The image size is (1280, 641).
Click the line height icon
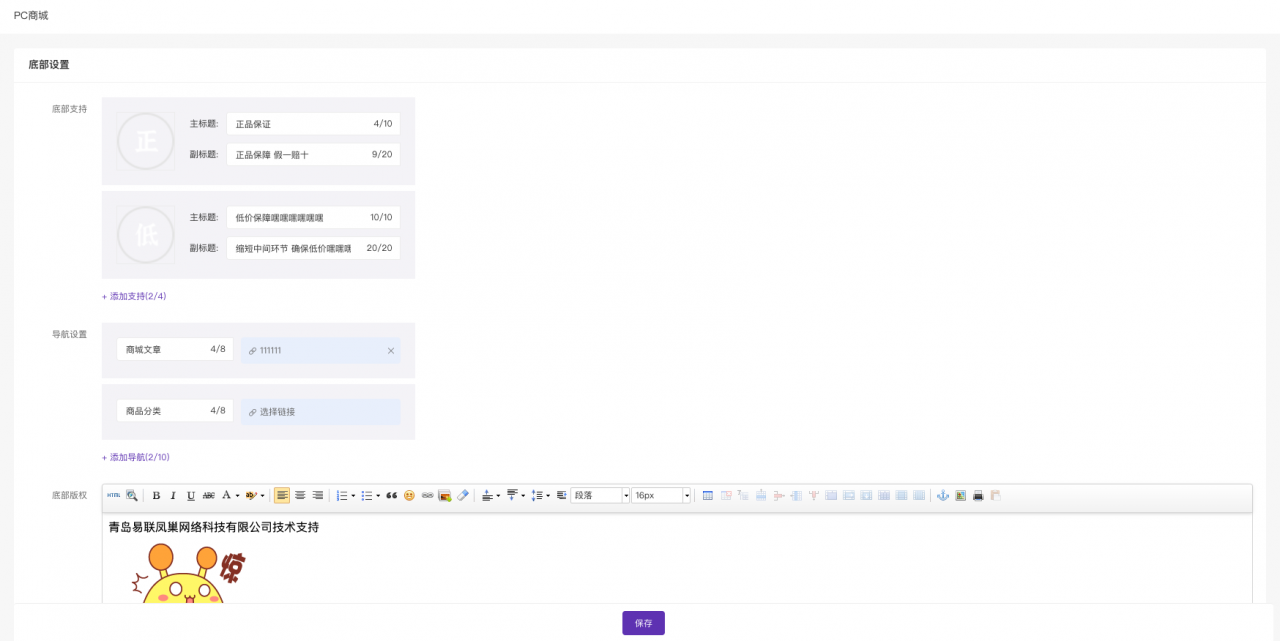pyautogui.click(x=536, y=495)
